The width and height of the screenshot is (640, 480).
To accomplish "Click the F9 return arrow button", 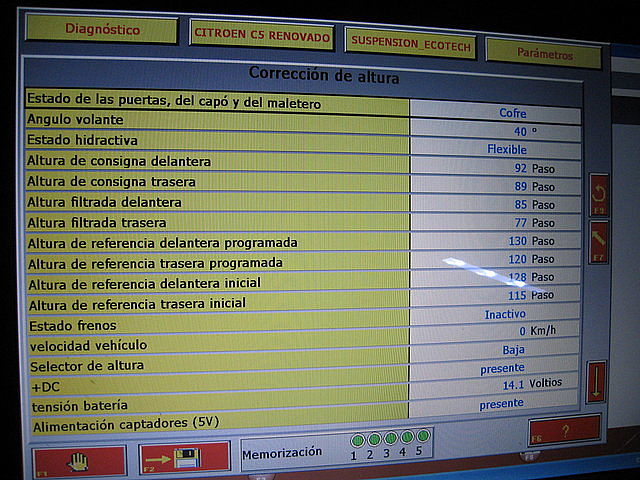I will pyautogui.click(x=598, y=193).
